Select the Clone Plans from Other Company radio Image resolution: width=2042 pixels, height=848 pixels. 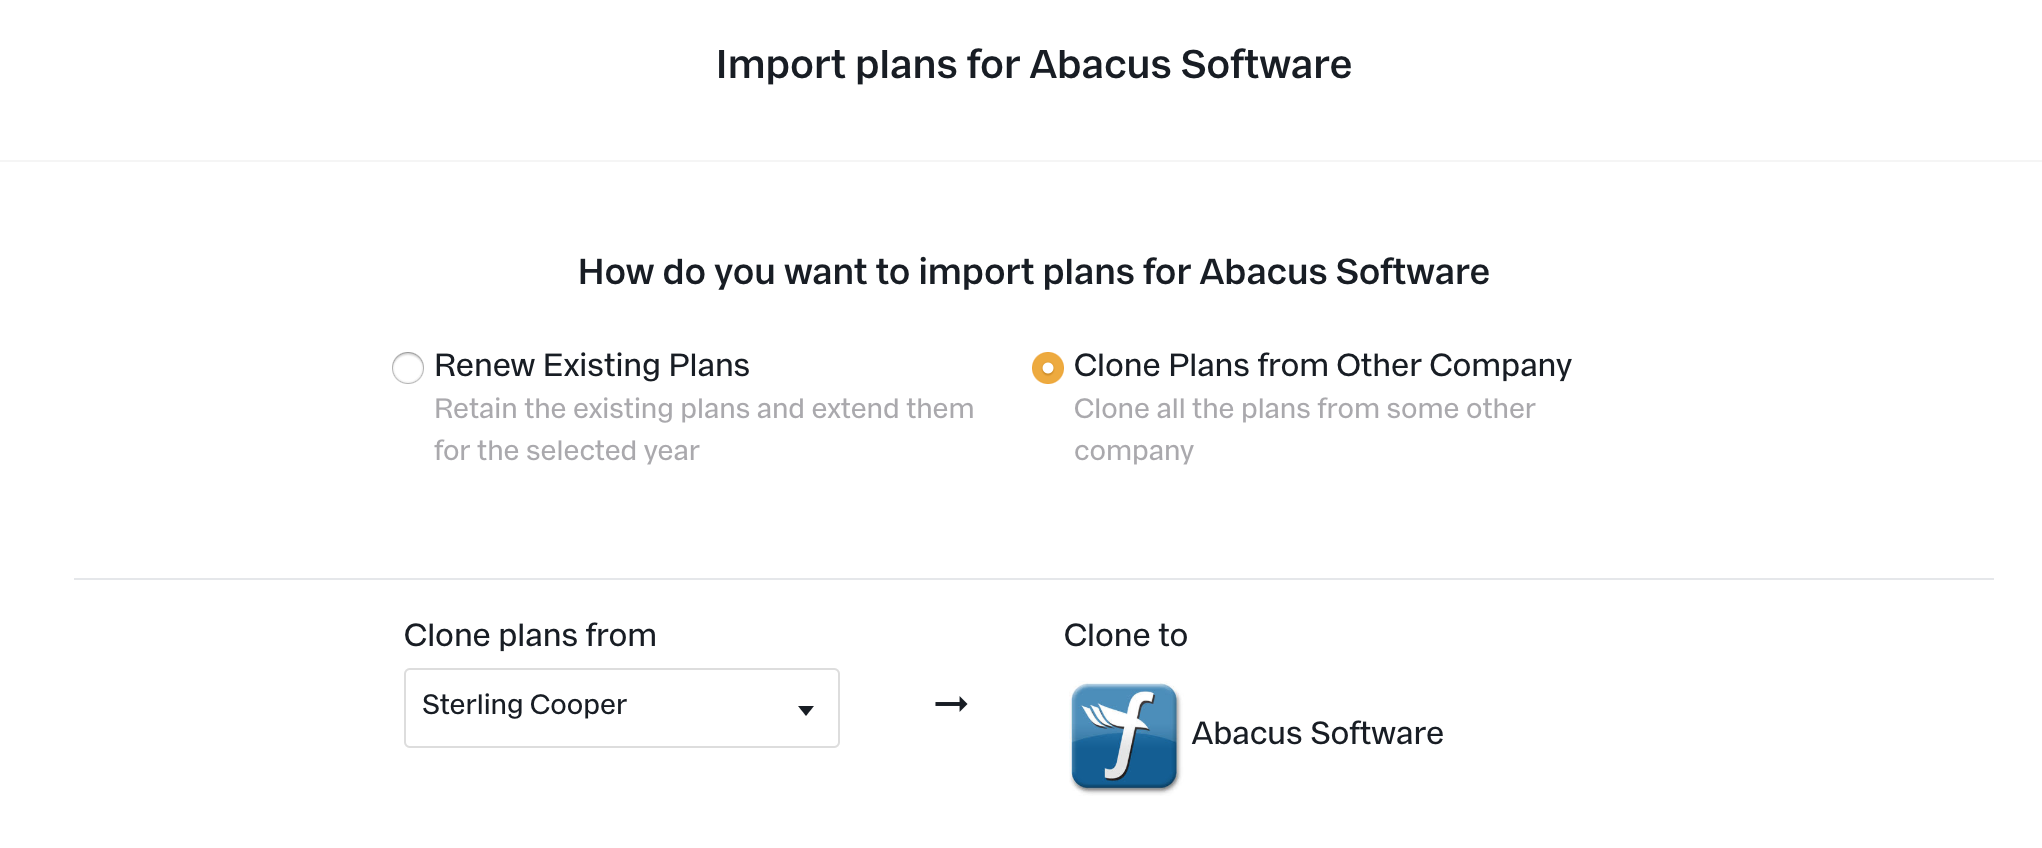[1047, 368]
